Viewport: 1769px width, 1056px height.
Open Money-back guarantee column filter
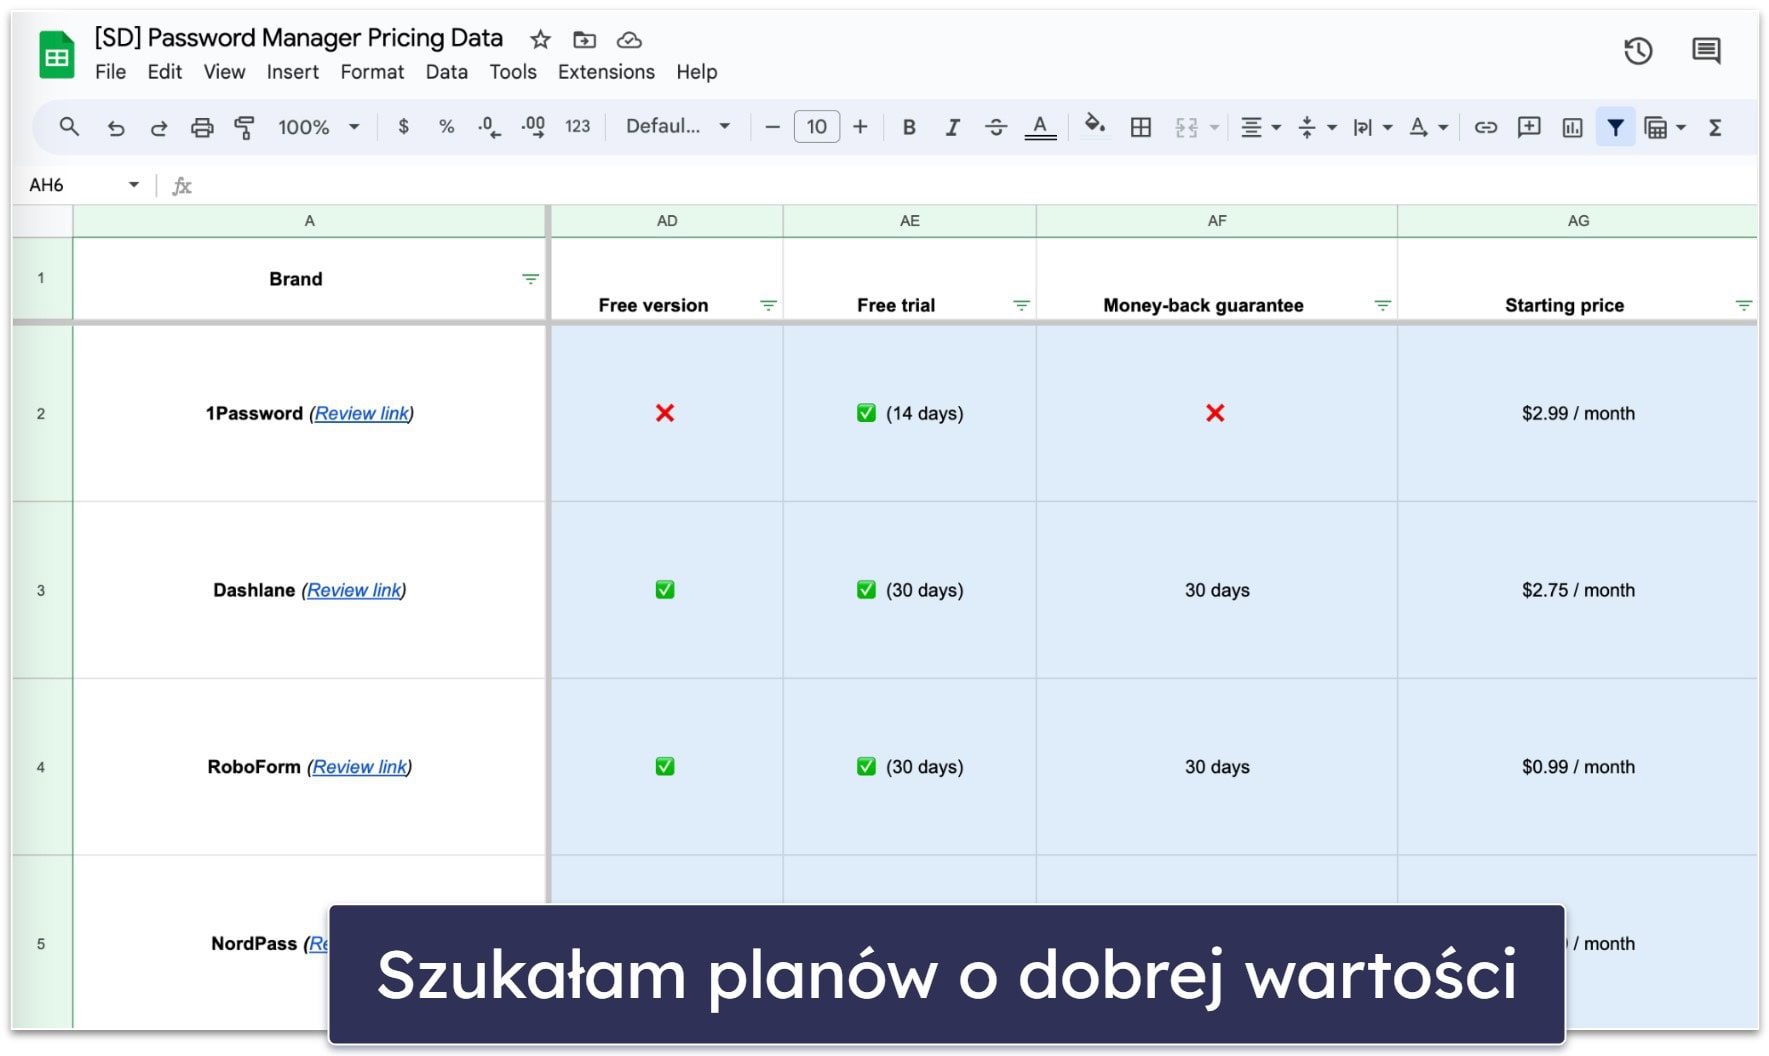tap(1382, 305)
